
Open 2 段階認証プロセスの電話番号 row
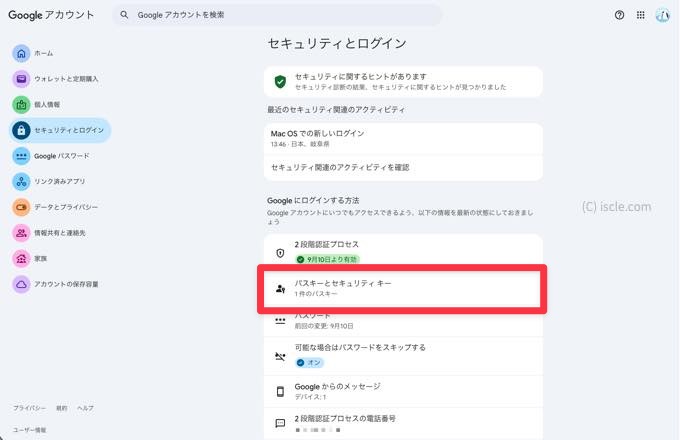[x=403, y=424]
